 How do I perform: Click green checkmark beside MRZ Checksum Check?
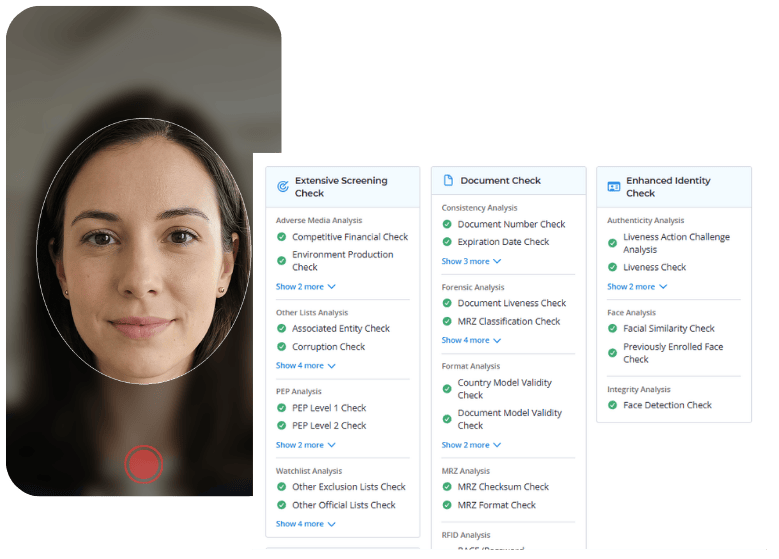447,487
